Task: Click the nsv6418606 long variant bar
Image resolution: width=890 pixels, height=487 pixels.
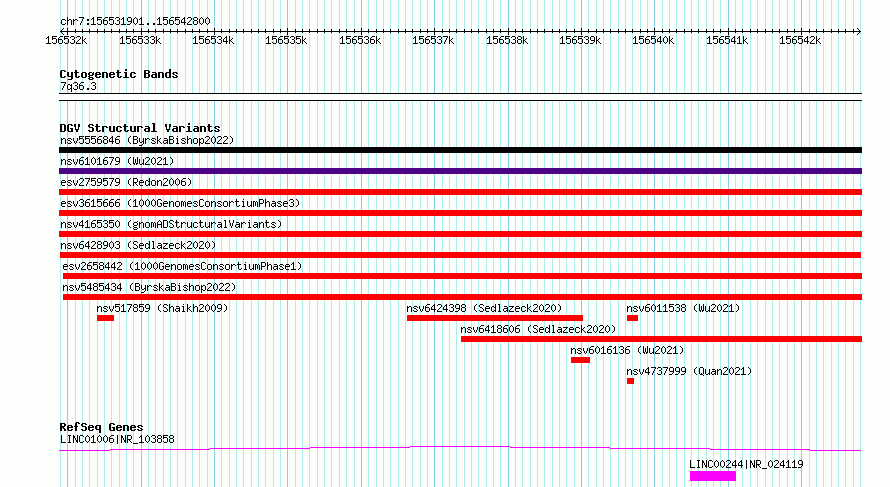Action: pyautogui.click(x=661, y=339)
